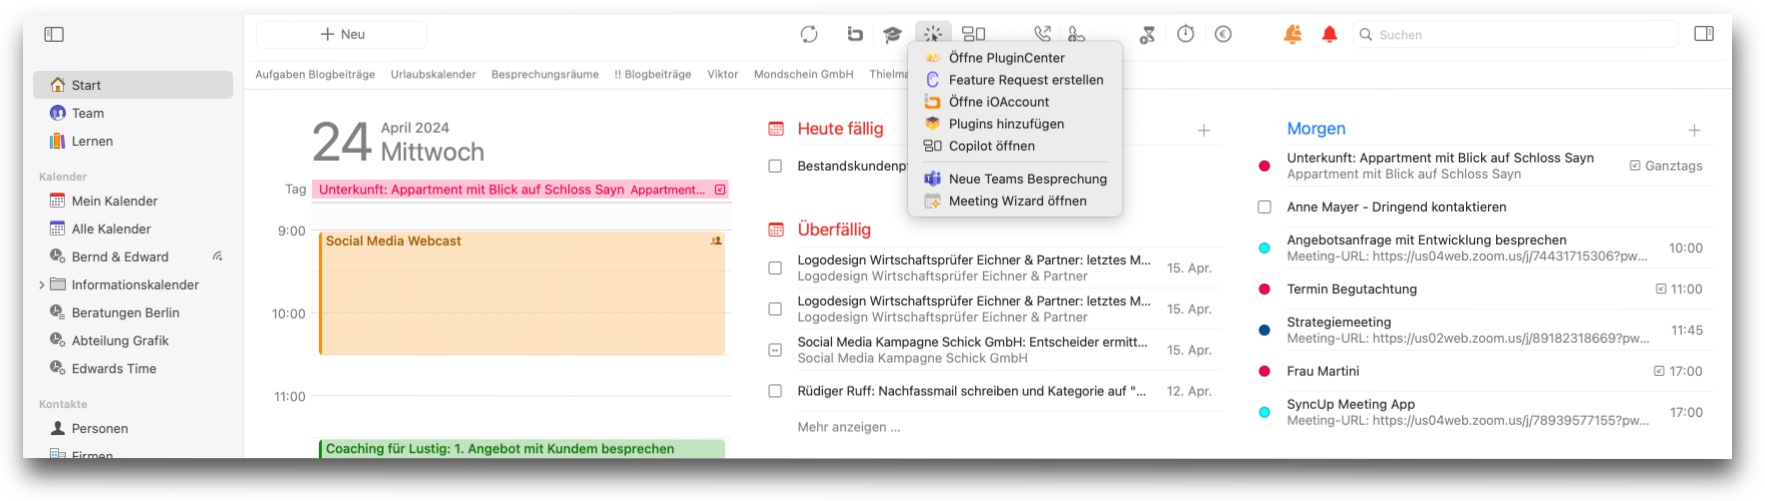Click shared icon beside Bernd & Edward

(217, 257)
